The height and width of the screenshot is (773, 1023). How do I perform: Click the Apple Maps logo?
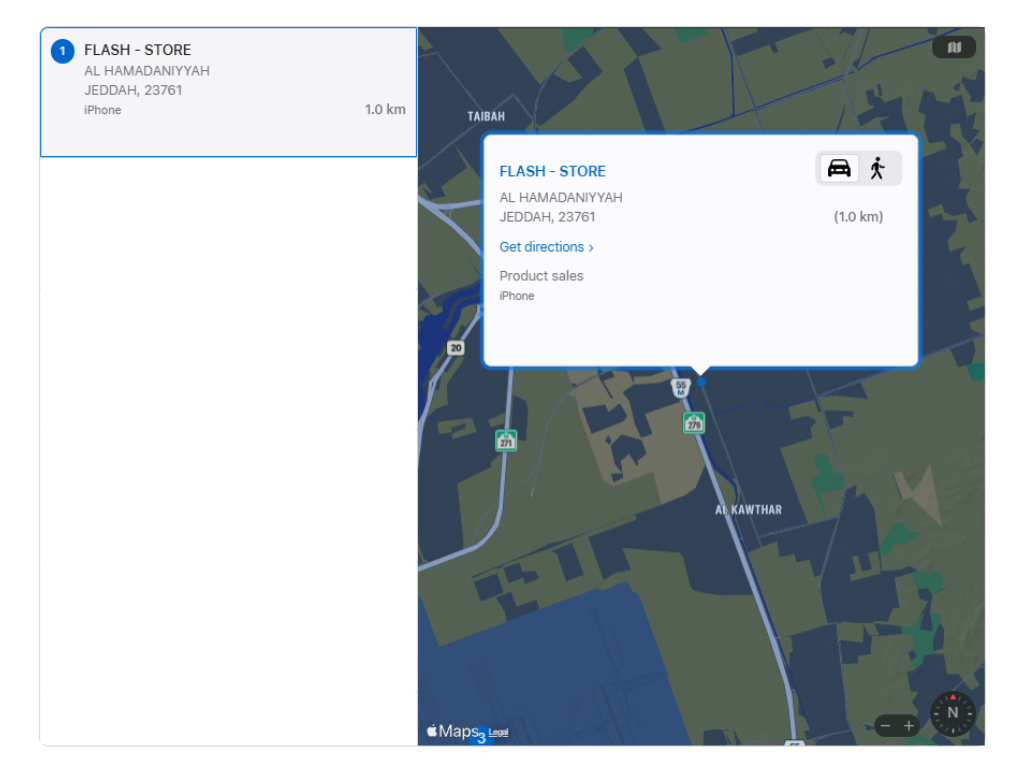(x=453, y=731)
